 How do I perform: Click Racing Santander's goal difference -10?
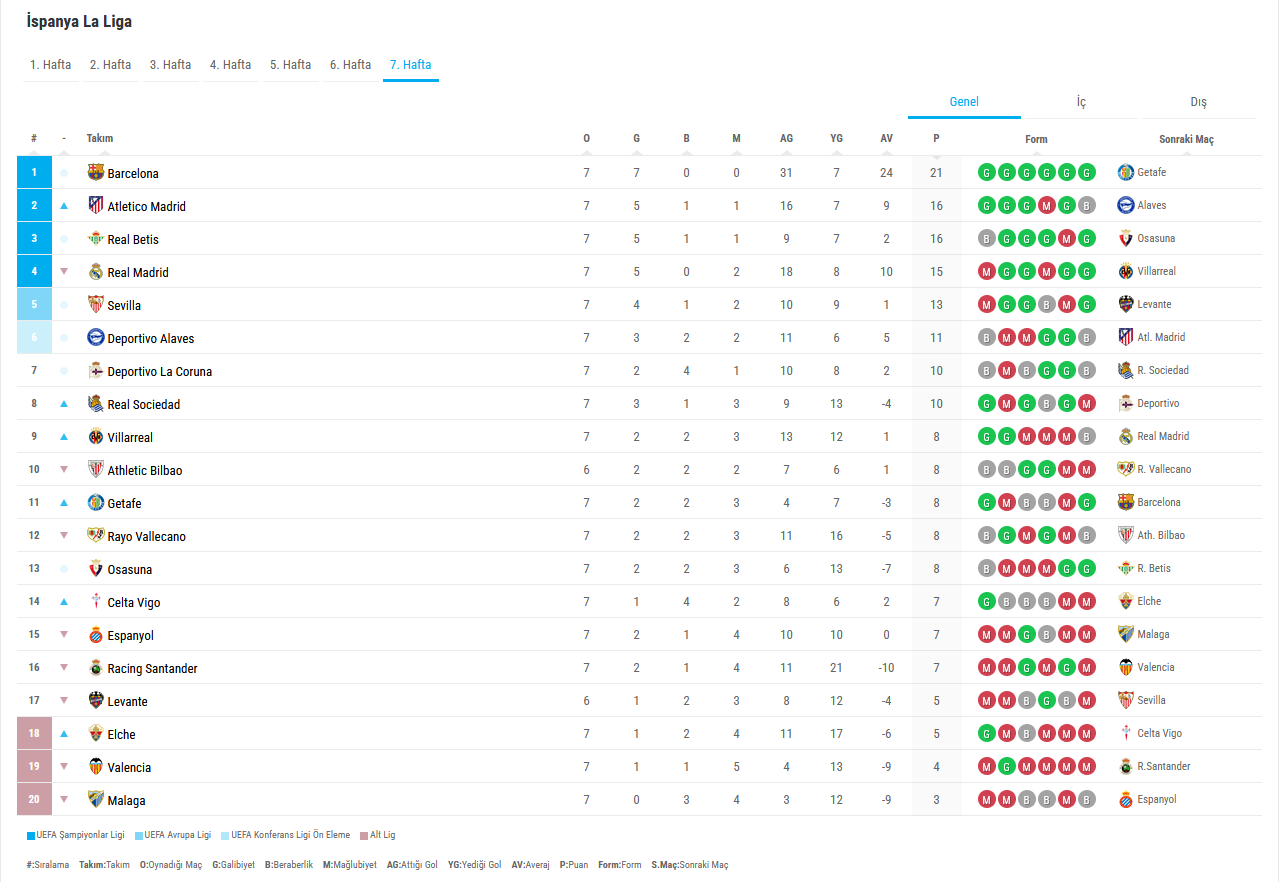click(887, 667)
